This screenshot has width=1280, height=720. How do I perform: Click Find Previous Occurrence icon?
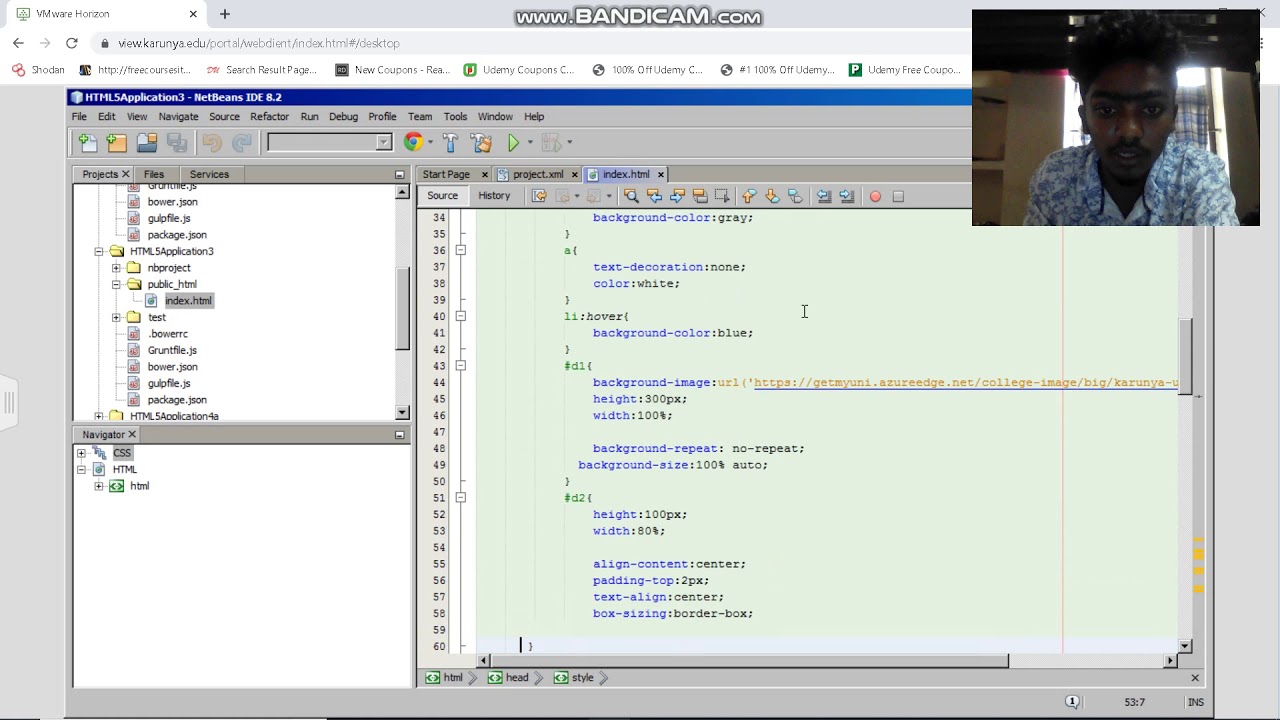[x=654, y=196]
